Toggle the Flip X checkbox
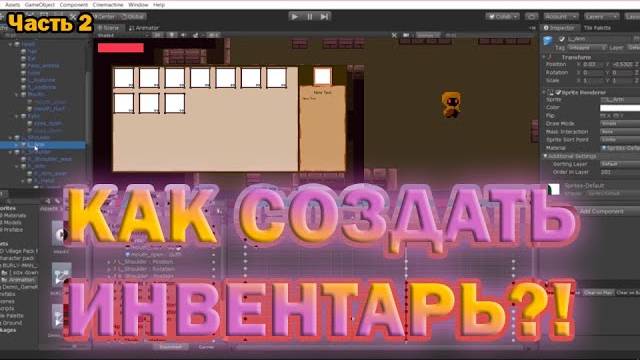This screenshot has width=640, height=360. [x=603, y=116]
